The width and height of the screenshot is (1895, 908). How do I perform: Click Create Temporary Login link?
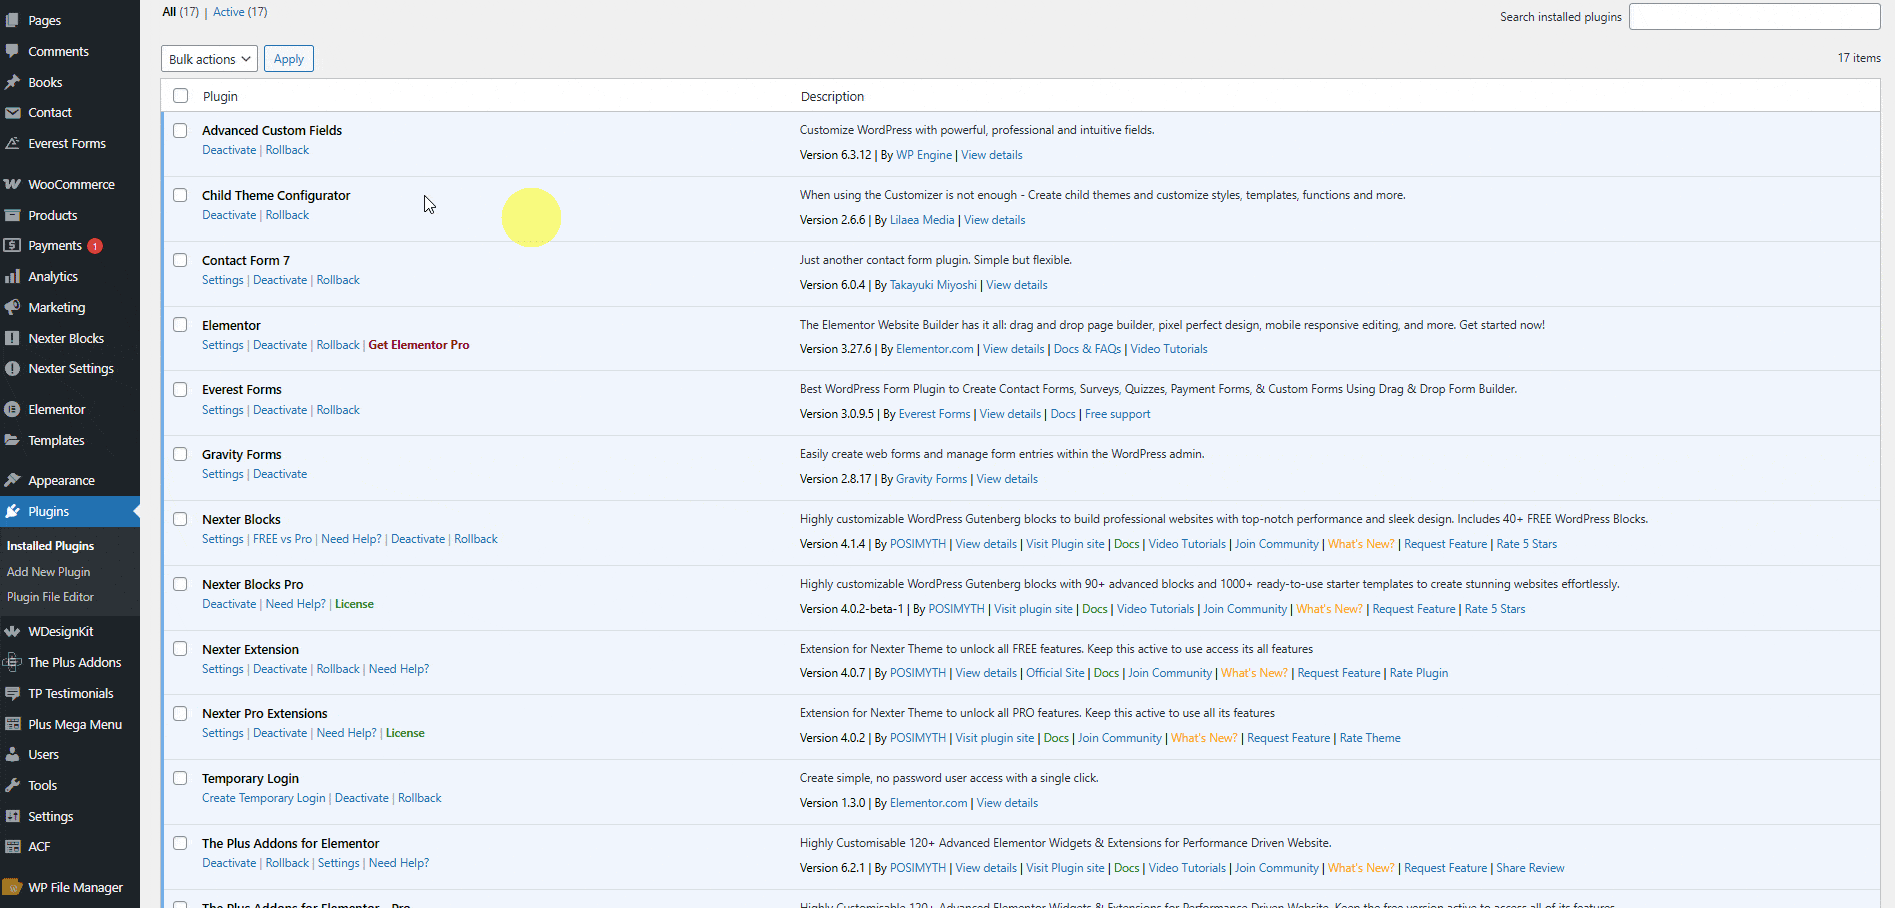point(264,798)
